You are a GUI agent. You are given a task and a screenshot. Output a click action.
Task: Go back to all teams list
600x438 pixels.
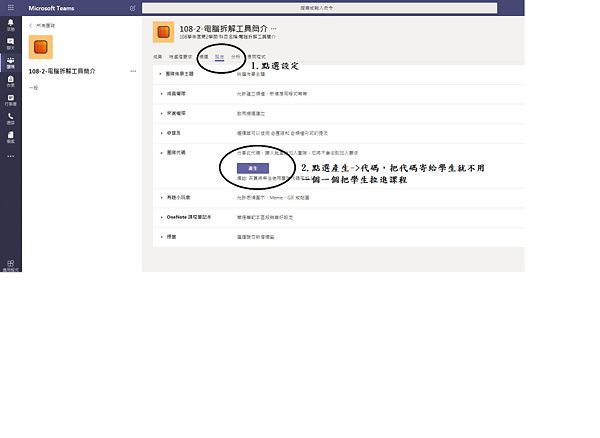coord(42,24)
